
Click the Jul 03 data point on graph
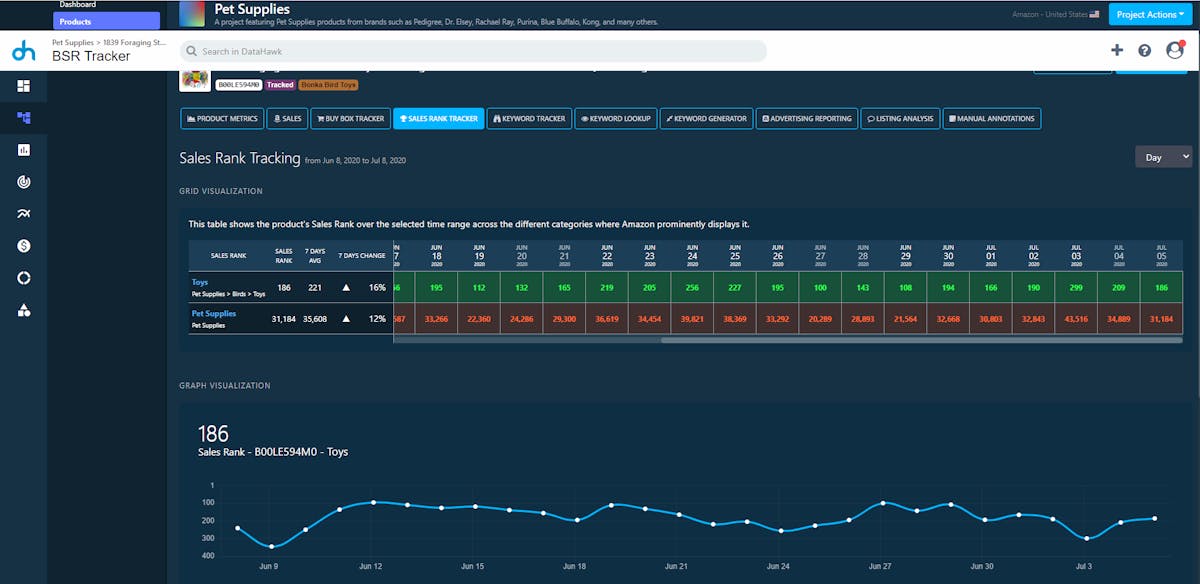click(1087, 538)
